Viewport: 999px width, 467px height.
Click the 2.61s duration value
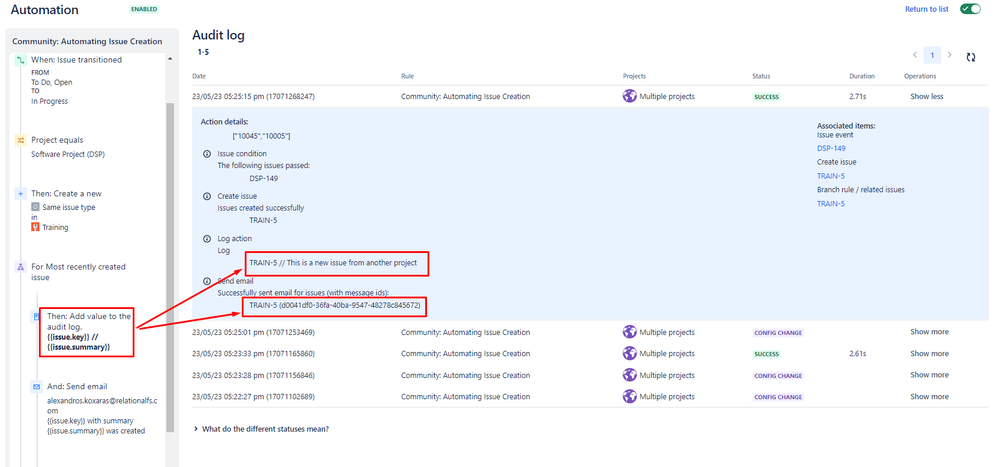pyautogui.click(x=858, y=354)
